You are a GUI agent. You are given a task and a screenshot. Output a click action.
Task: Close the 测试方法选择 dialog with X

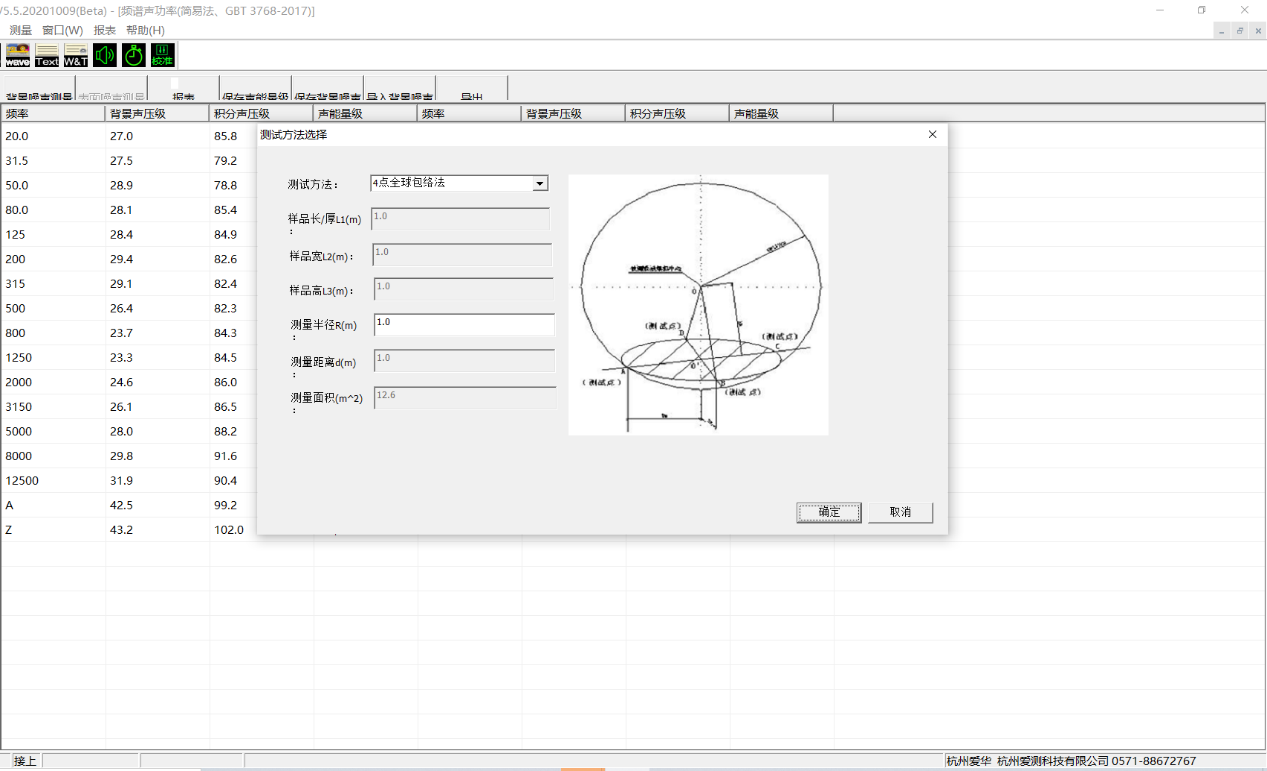(x=932, y=134)
